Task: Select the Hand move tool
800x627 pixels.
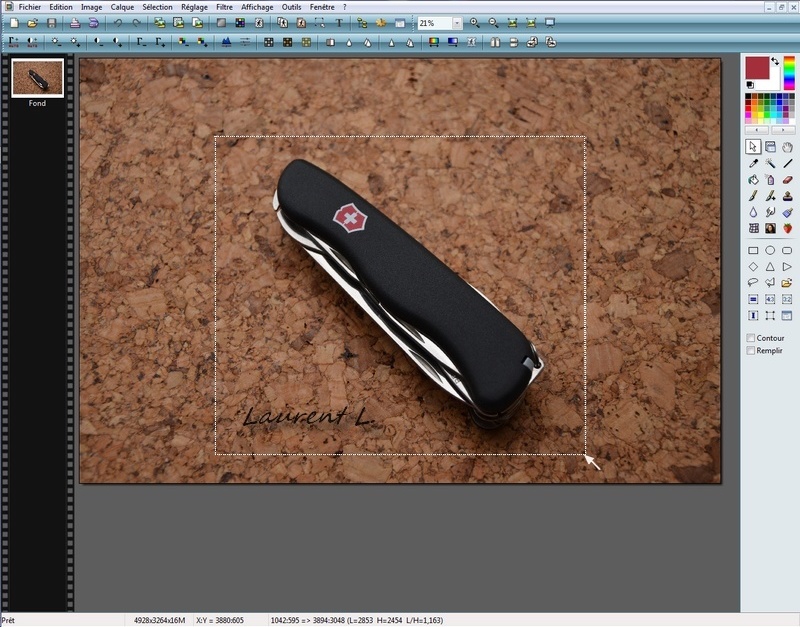Action: [x=787, y=147]
